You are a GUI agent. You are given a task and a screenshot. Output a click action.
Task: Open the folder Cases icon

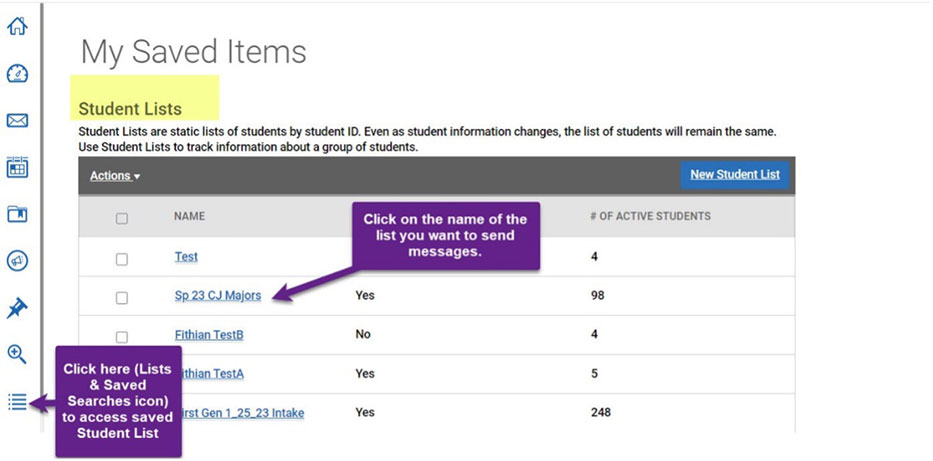pyautogui.click(x=17, y=214)
